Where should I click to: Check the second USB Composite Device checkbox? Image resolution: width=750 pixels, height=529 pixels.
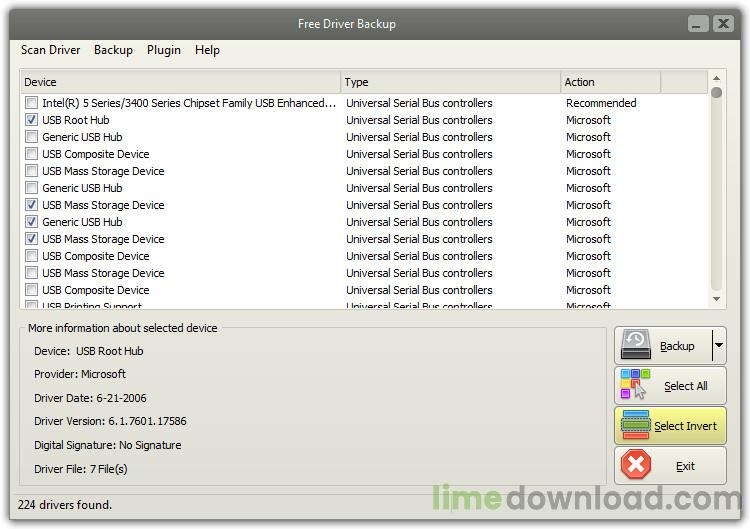coord(32,255)
